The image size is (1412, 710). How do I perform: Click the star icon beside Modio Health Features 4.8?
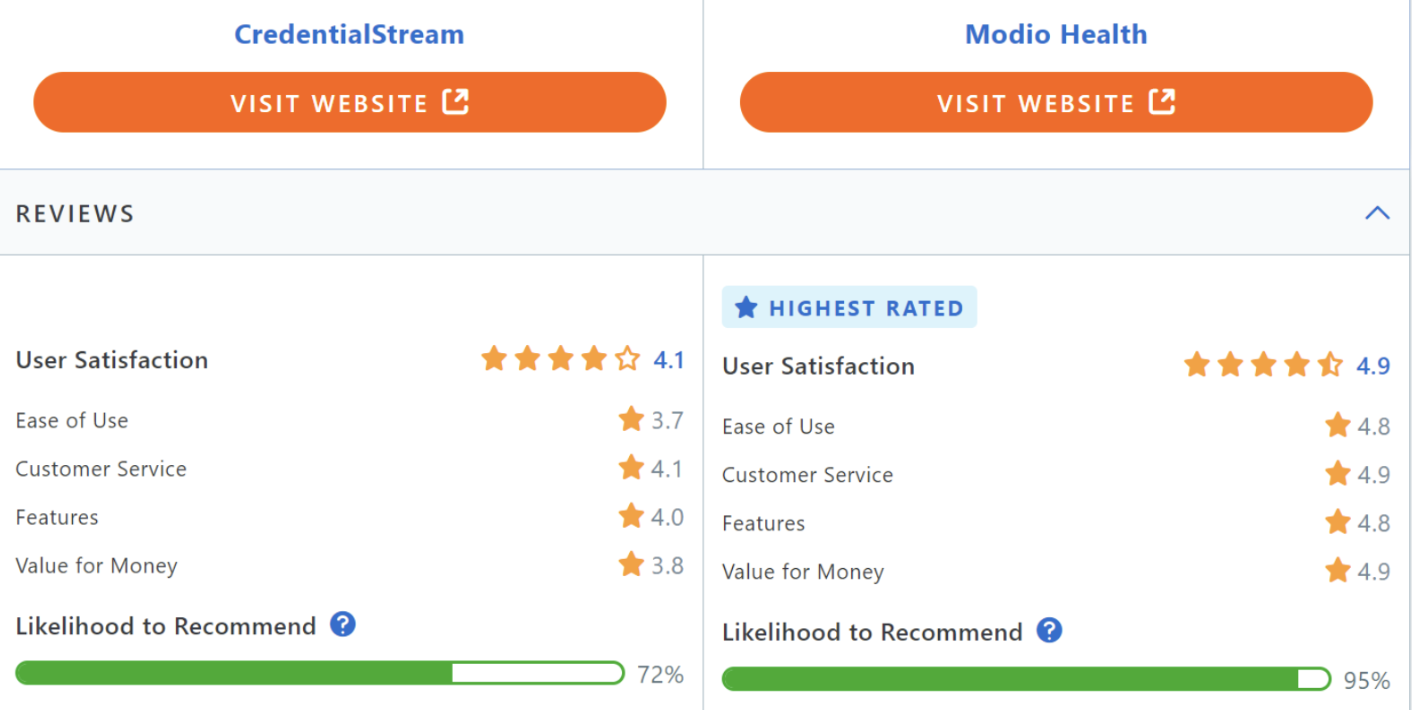pos(1338,521)
